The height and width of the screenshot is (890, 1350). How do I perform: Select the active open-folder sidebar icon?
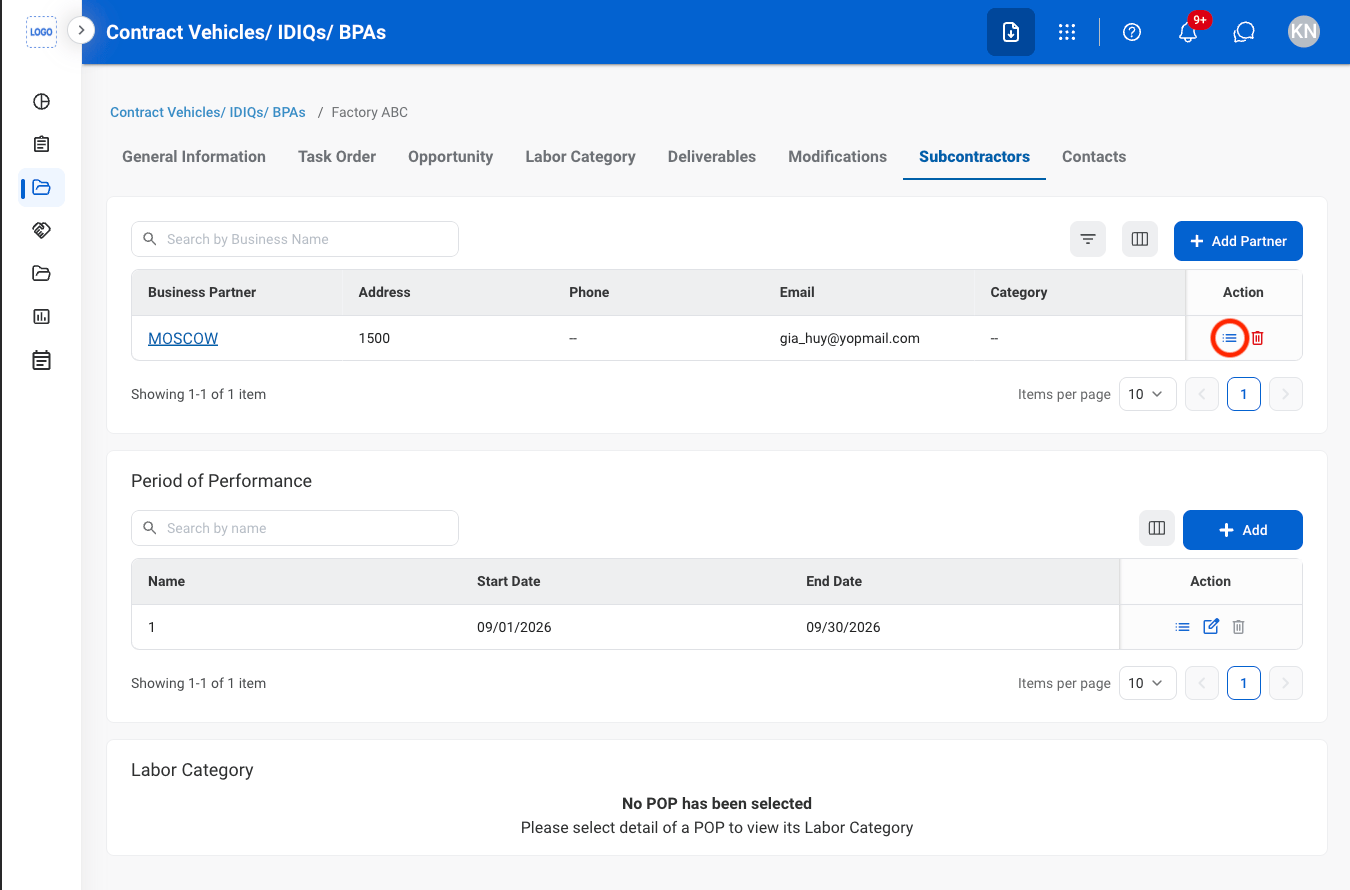tap(41, 187)
